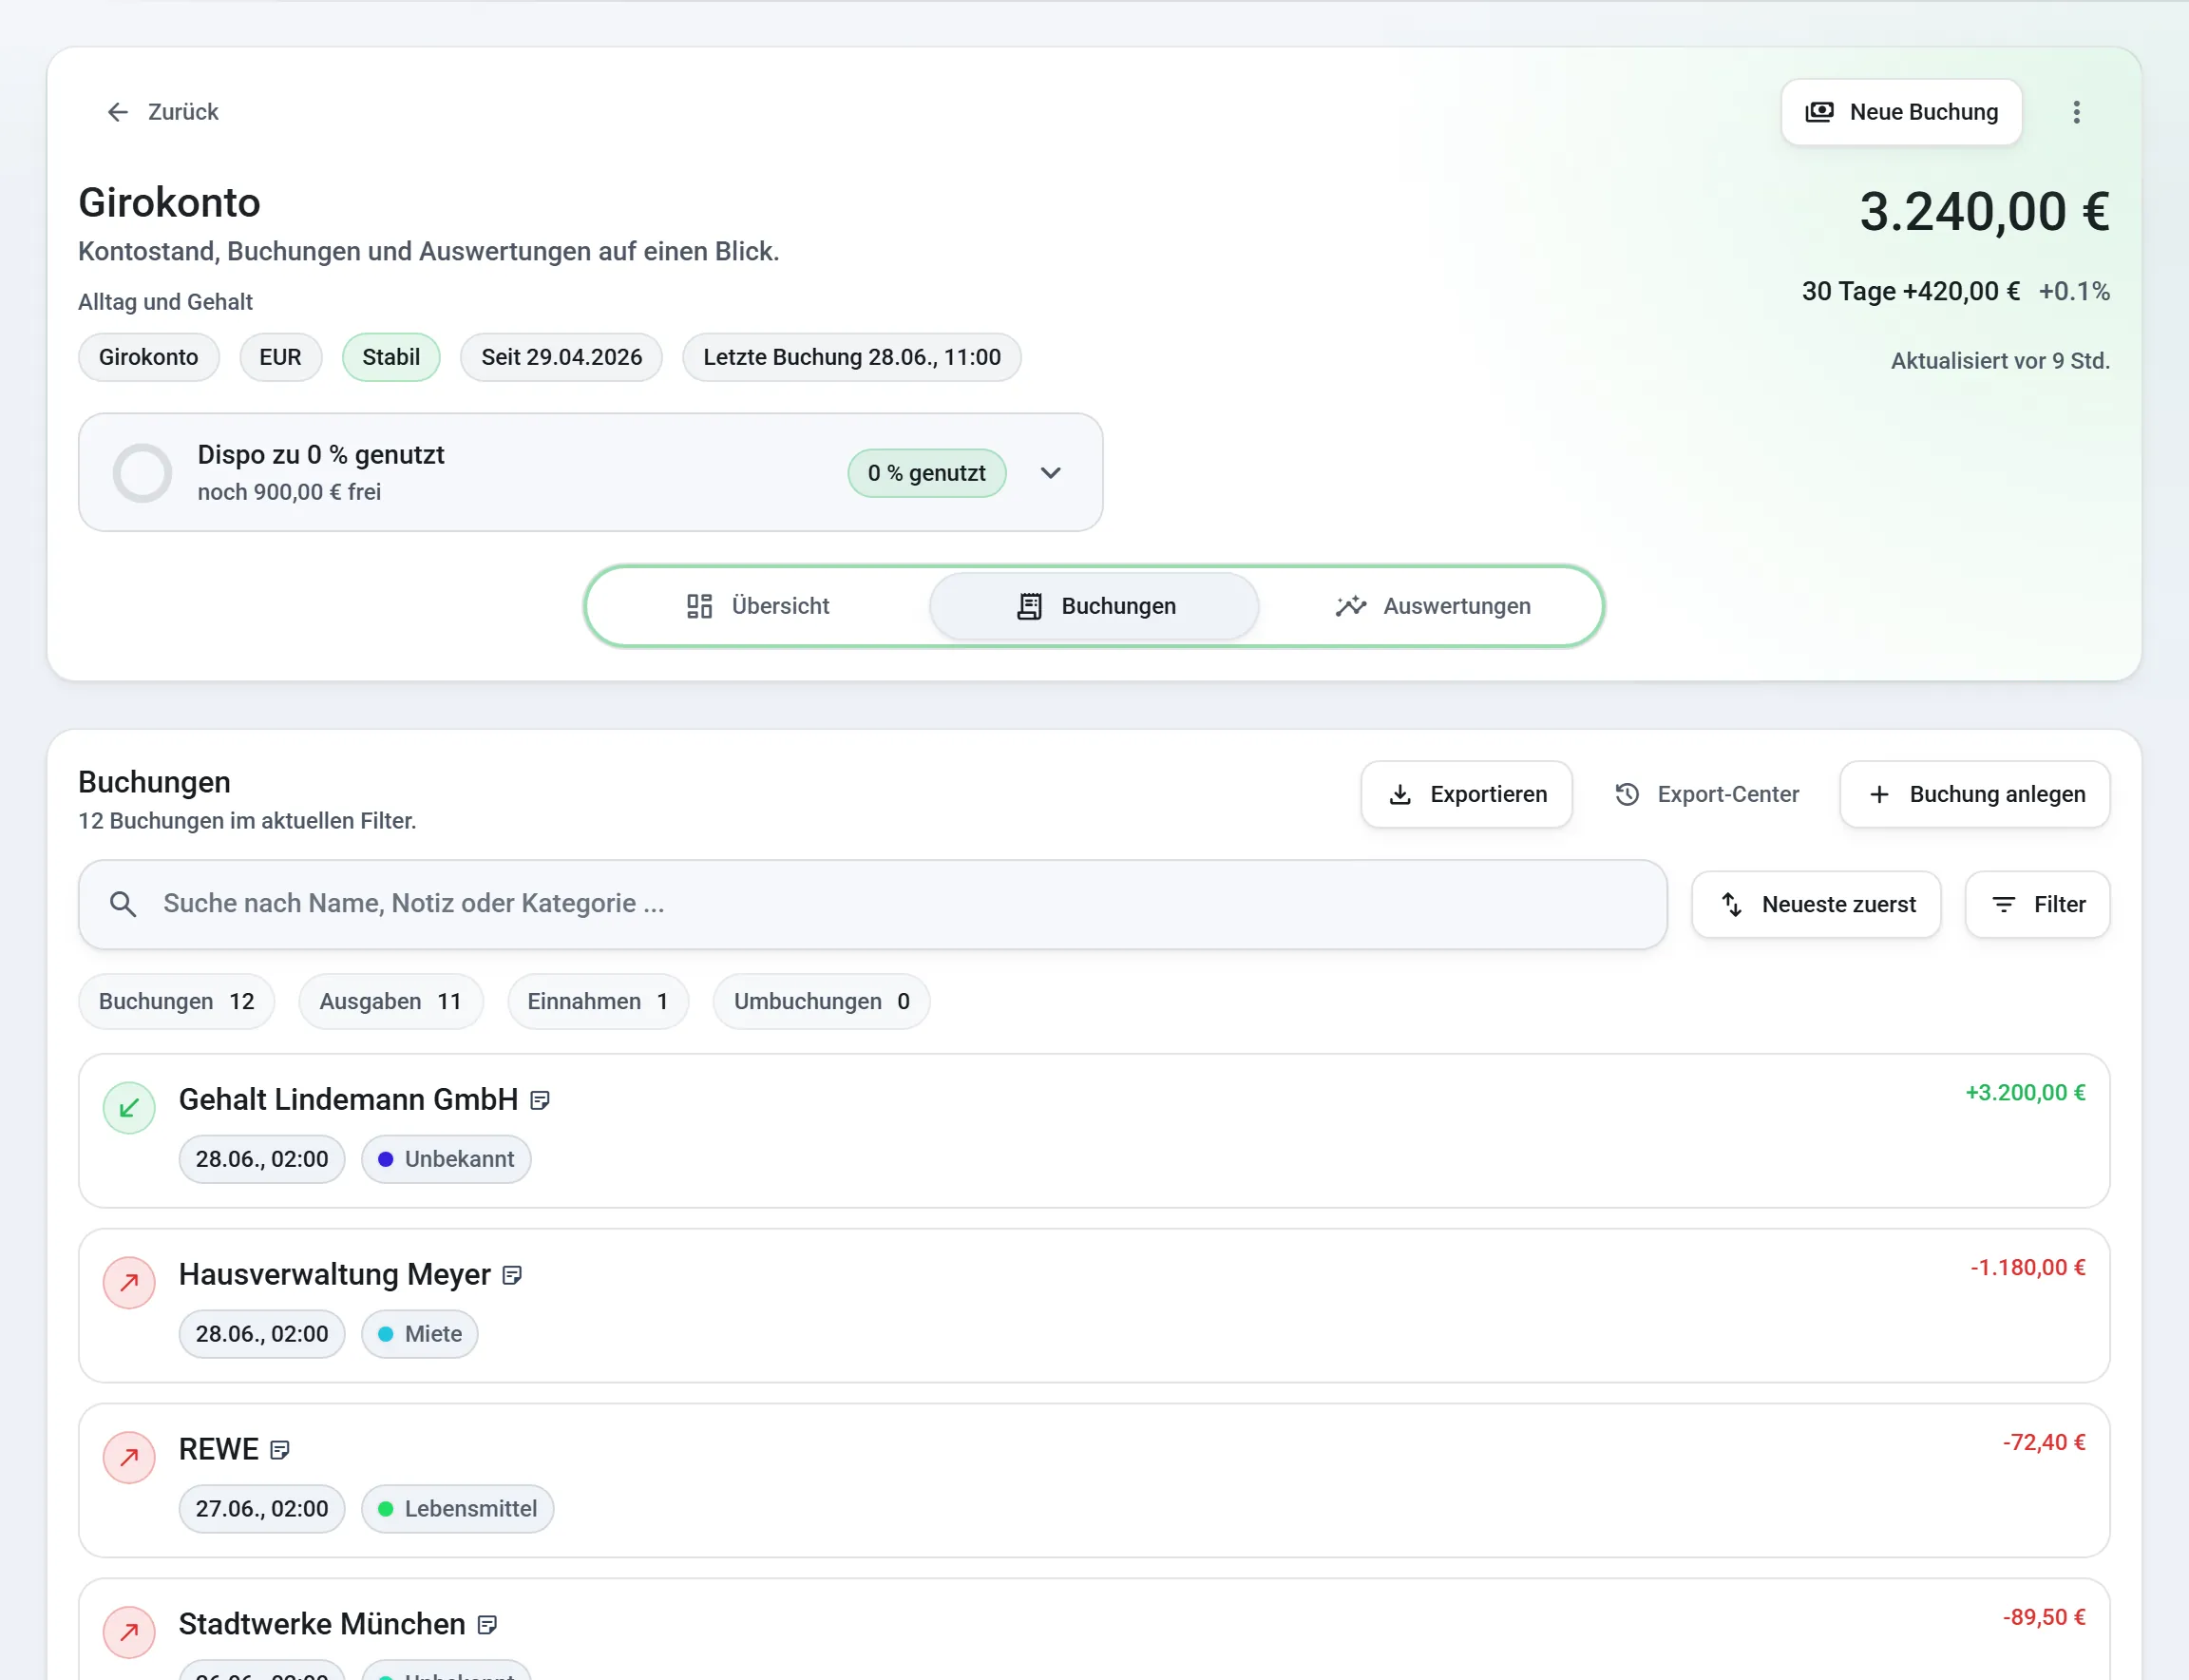Click the incoming arrow icon of the Gehalt booking
Screen dimensions: 2189x1680
tap(129, 1108)
